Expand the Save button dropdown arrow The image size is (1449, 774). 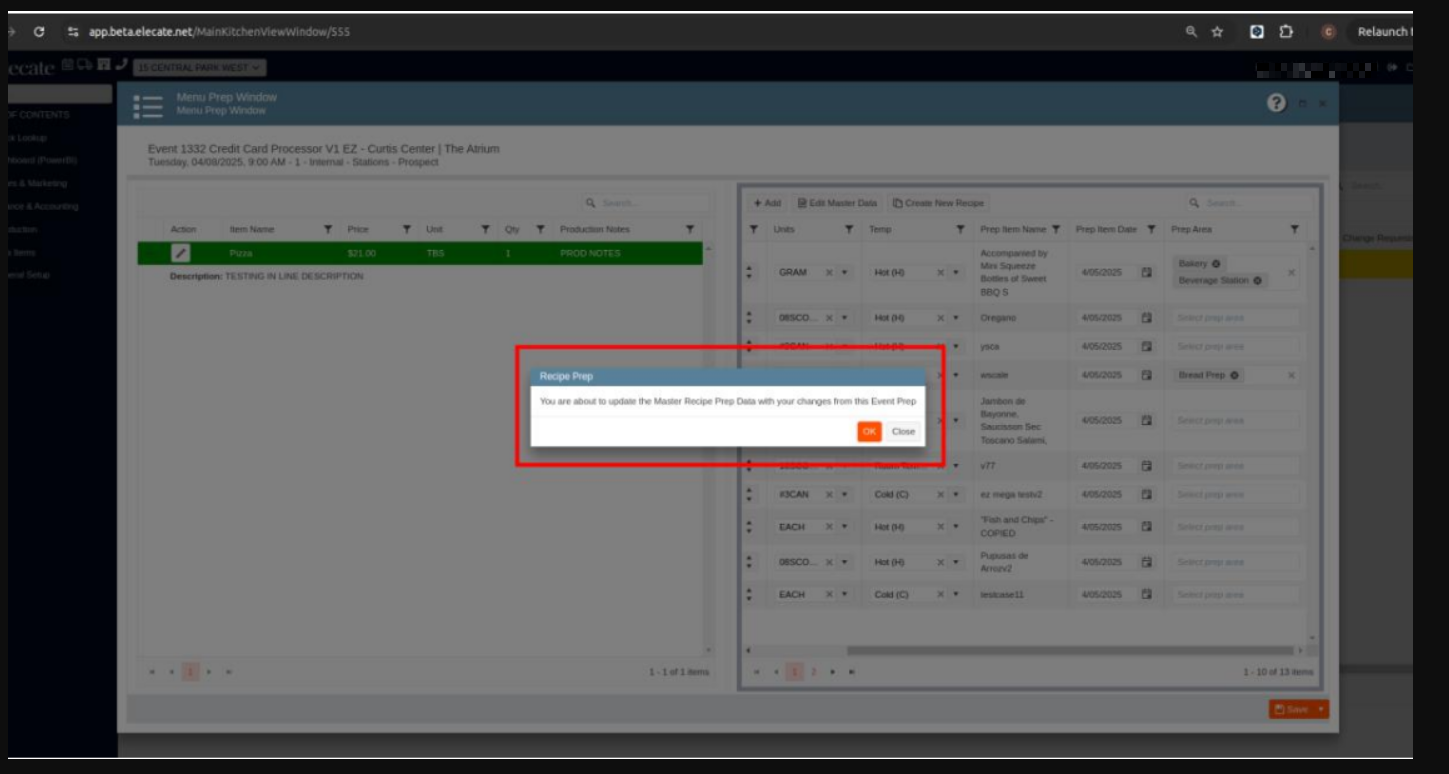tap(1321, 709)
